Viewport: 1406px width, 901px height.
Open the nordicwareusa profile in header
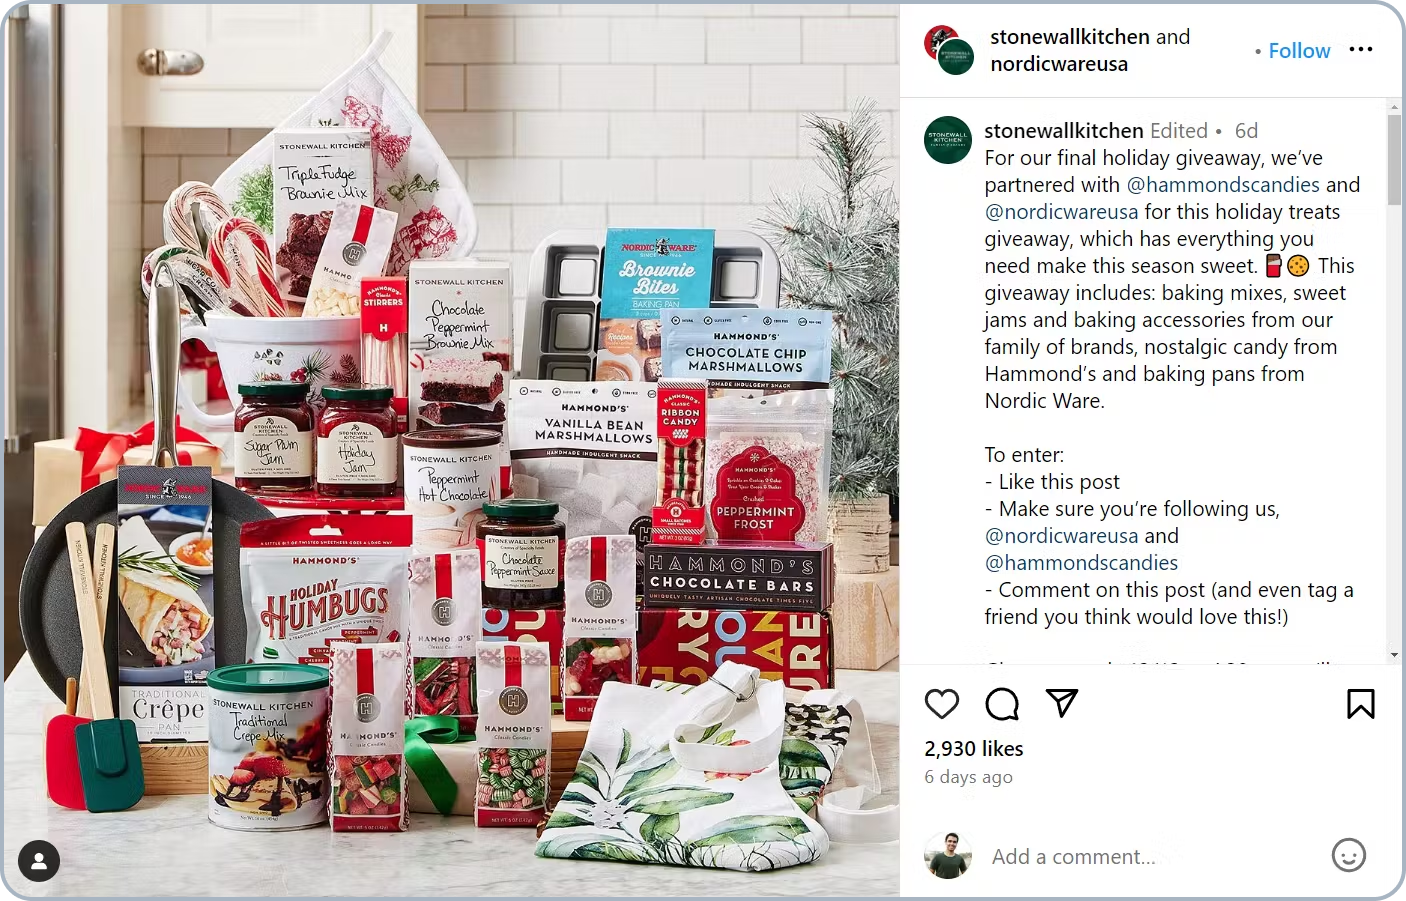coord(1059,64)
